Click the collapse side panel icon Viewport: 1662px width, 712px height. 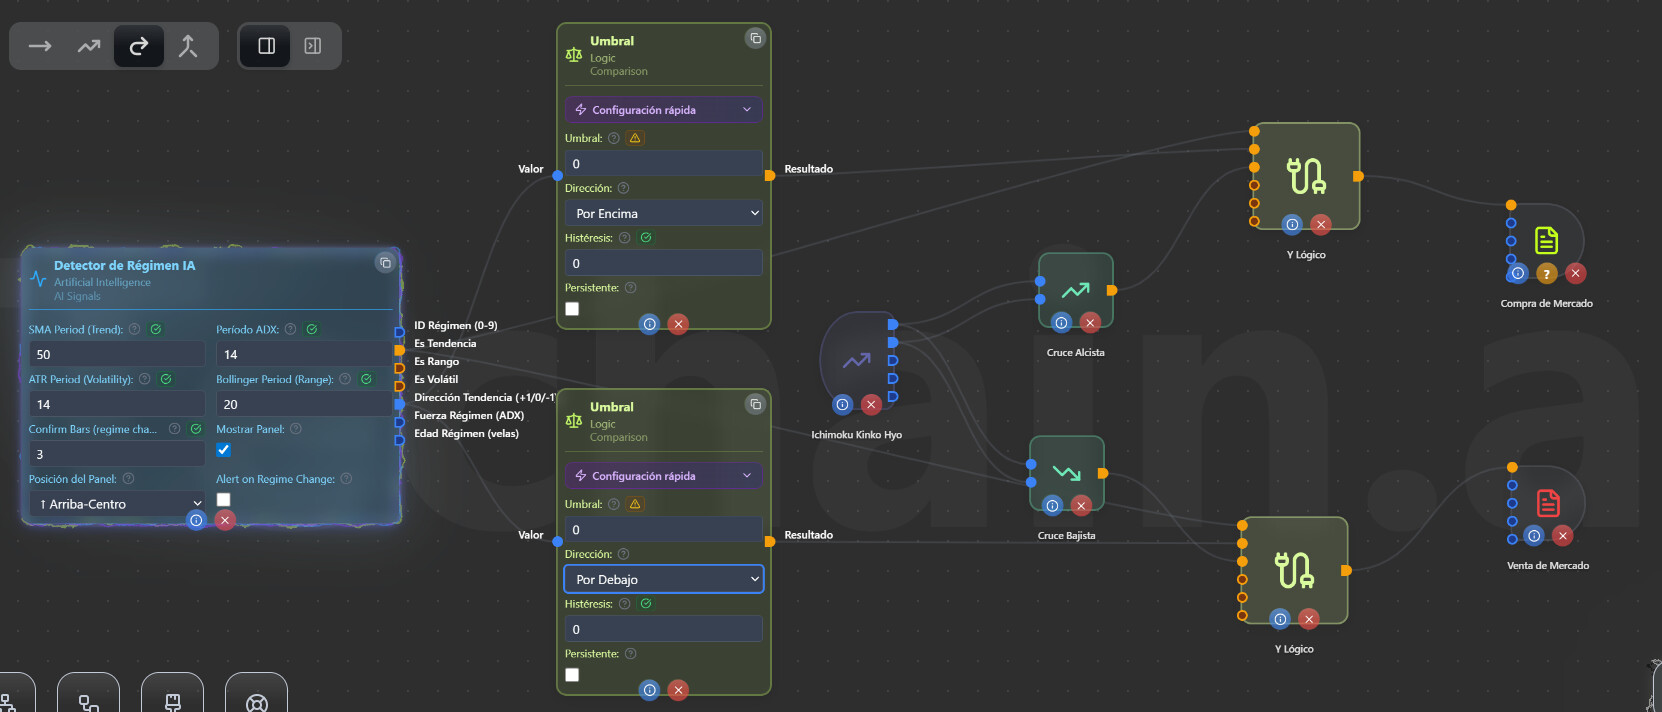313,46
